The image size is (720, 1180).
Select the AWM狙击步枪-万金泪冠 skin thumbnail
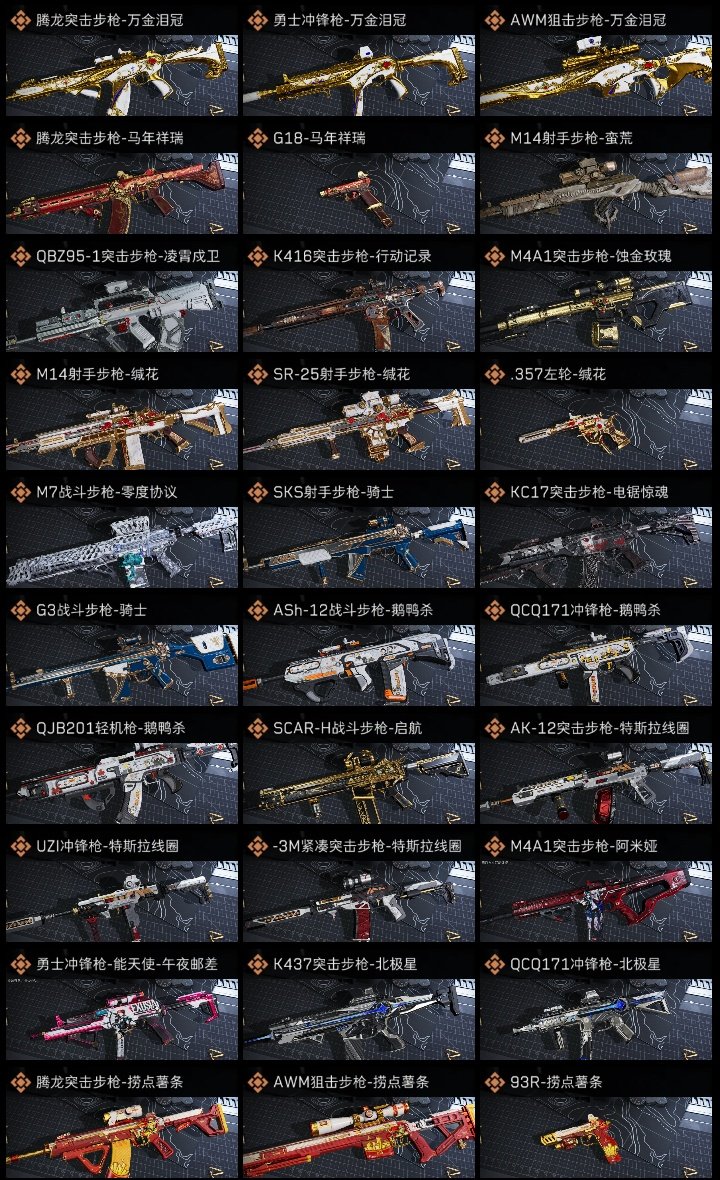pos(596,75)
